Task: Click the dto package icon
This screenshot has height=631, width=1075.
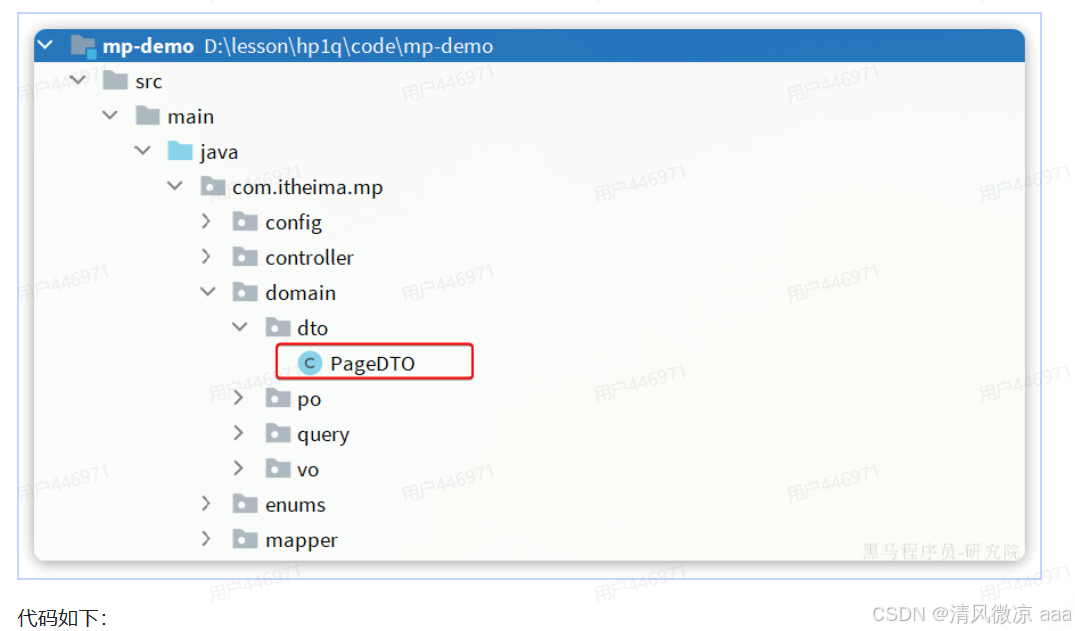Action: tap(278, 327)
